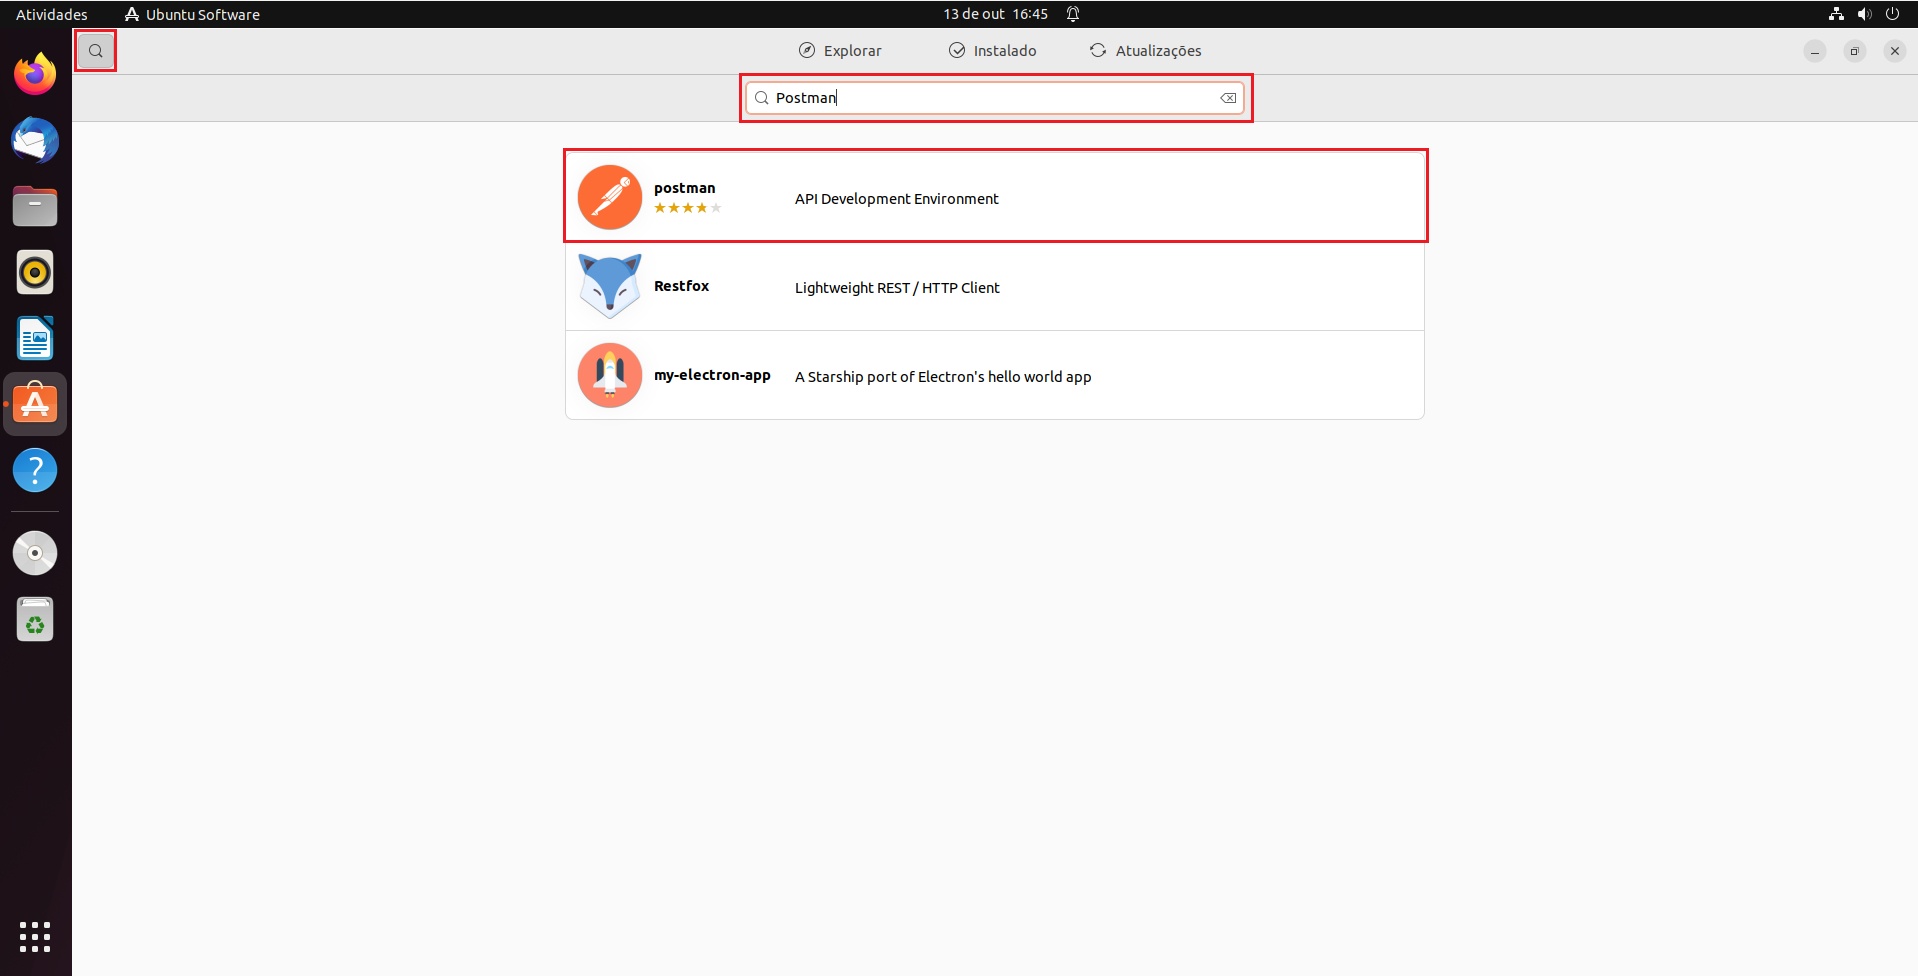The width and height of the screenshot is (1918, 976).
Task: Switch to the Atualizações tab
Action: click(1145, 51)
